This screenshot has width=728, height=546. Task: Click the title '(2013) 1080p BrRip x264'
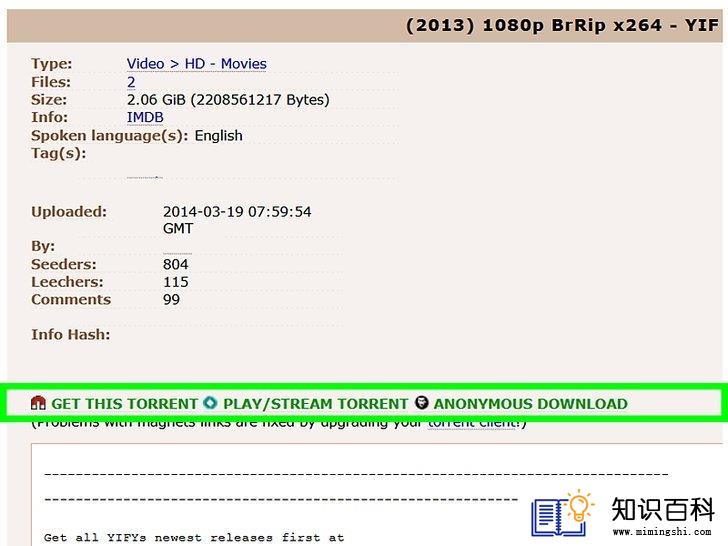(x=534, y=25)
